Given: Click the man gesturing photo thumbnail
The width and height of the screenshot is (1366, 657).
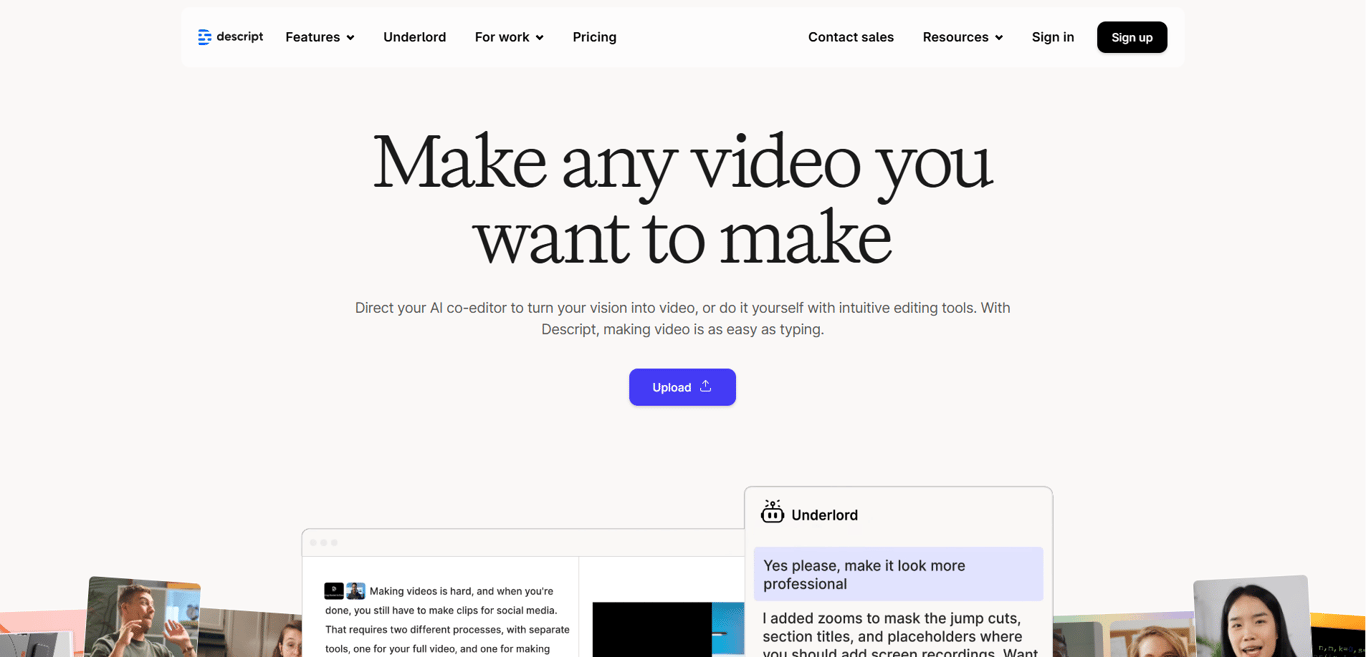Looking at the screenshot, I should tap(142, 617).
